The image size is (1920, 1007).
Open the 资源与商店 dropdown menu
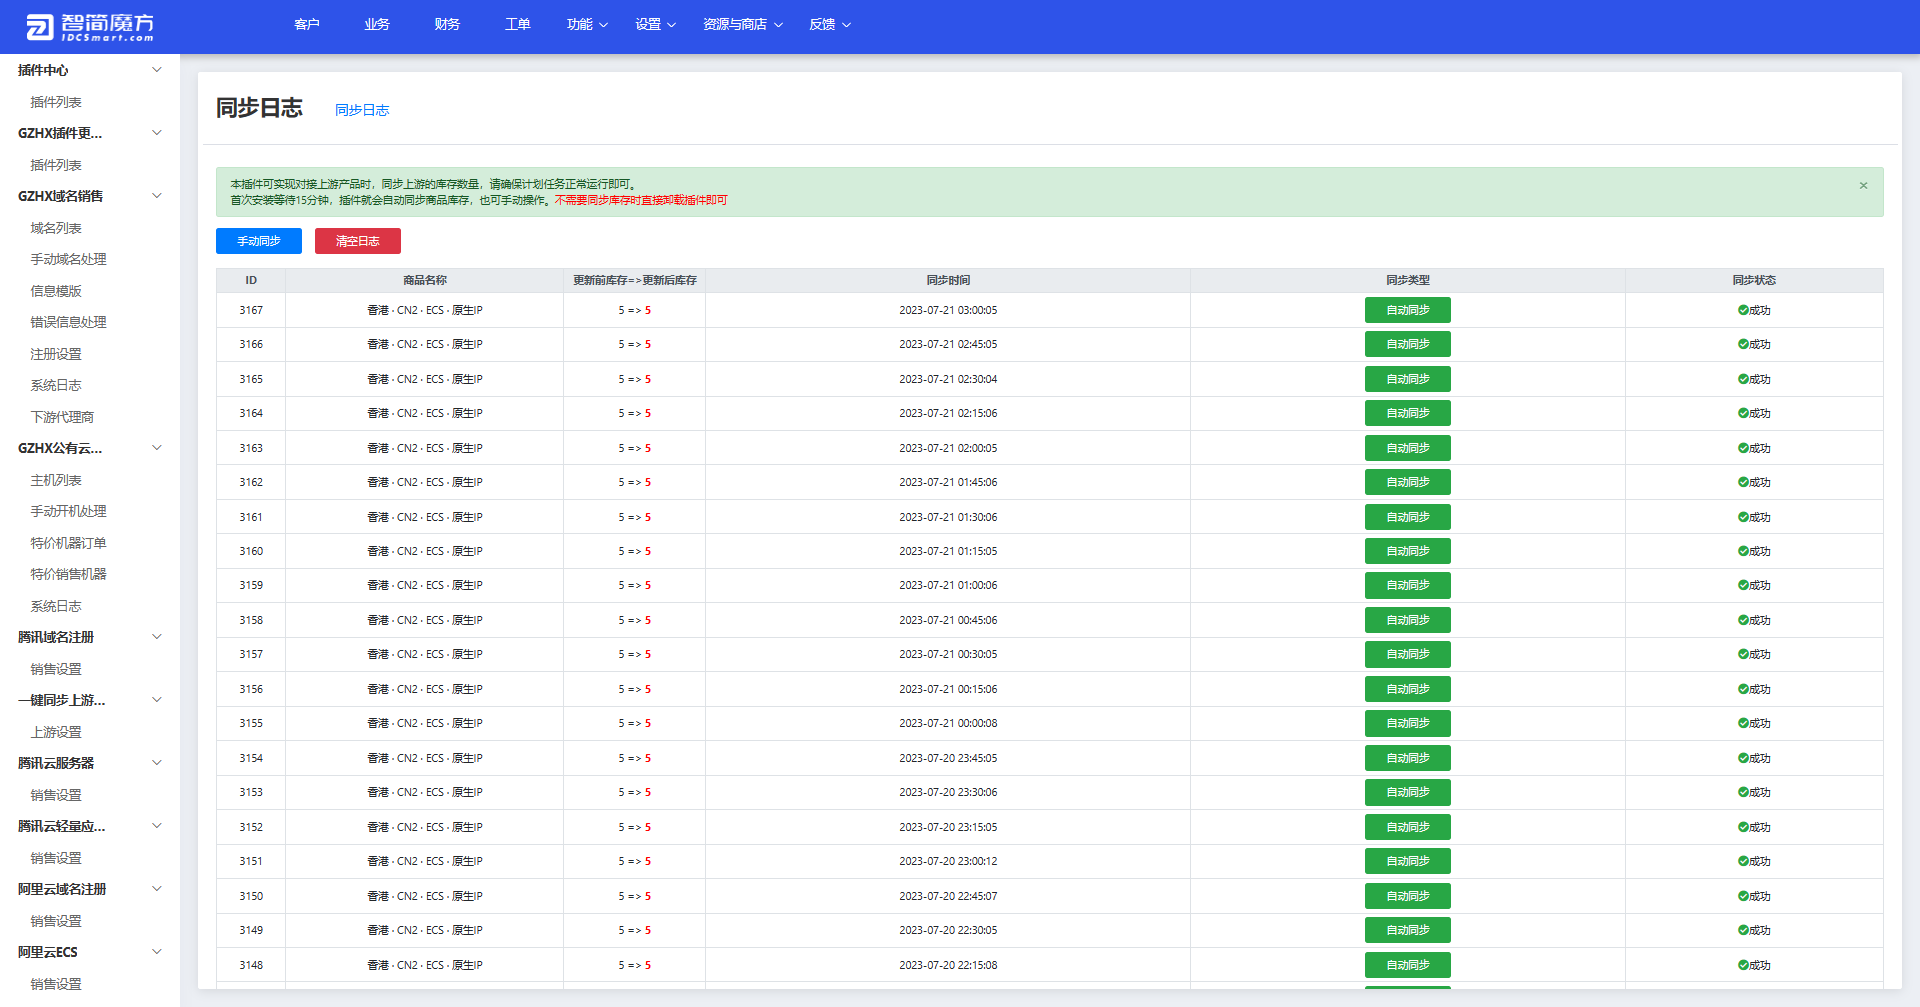[x=742, y=24]
